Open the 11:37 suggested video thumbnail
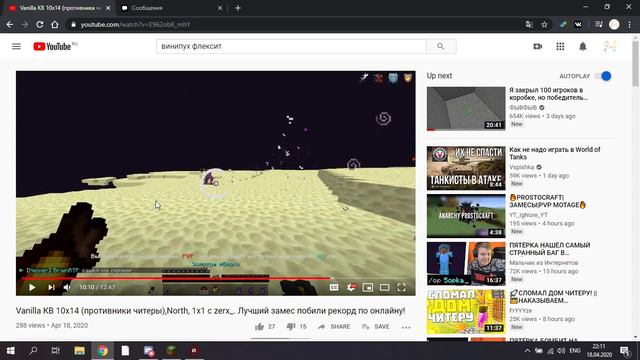This screenshot has height=360, width=640. pos(466,311)
